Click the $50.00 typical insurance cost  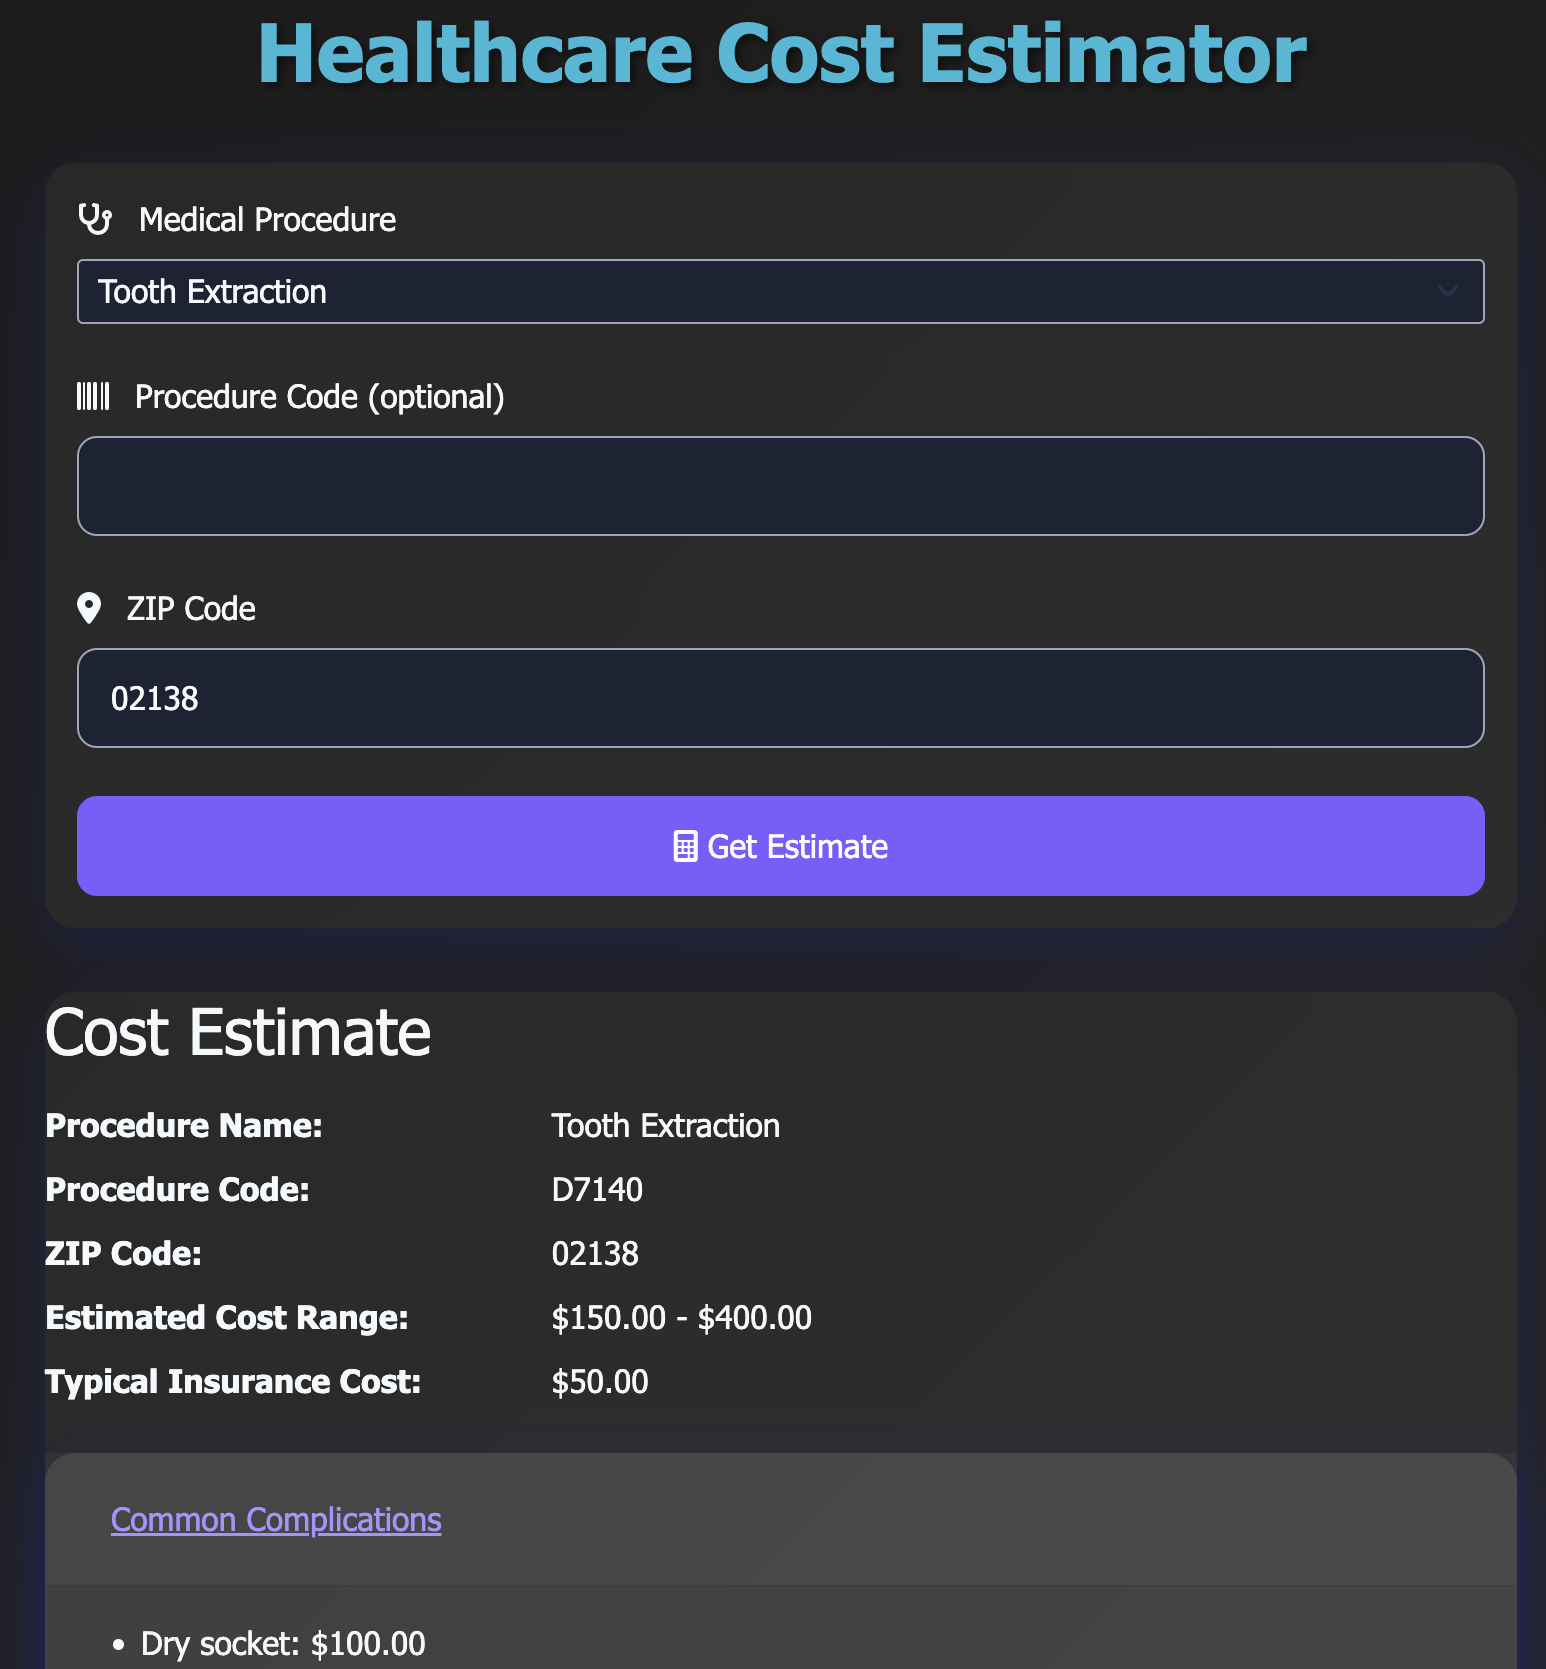(x=600, y=1381)
